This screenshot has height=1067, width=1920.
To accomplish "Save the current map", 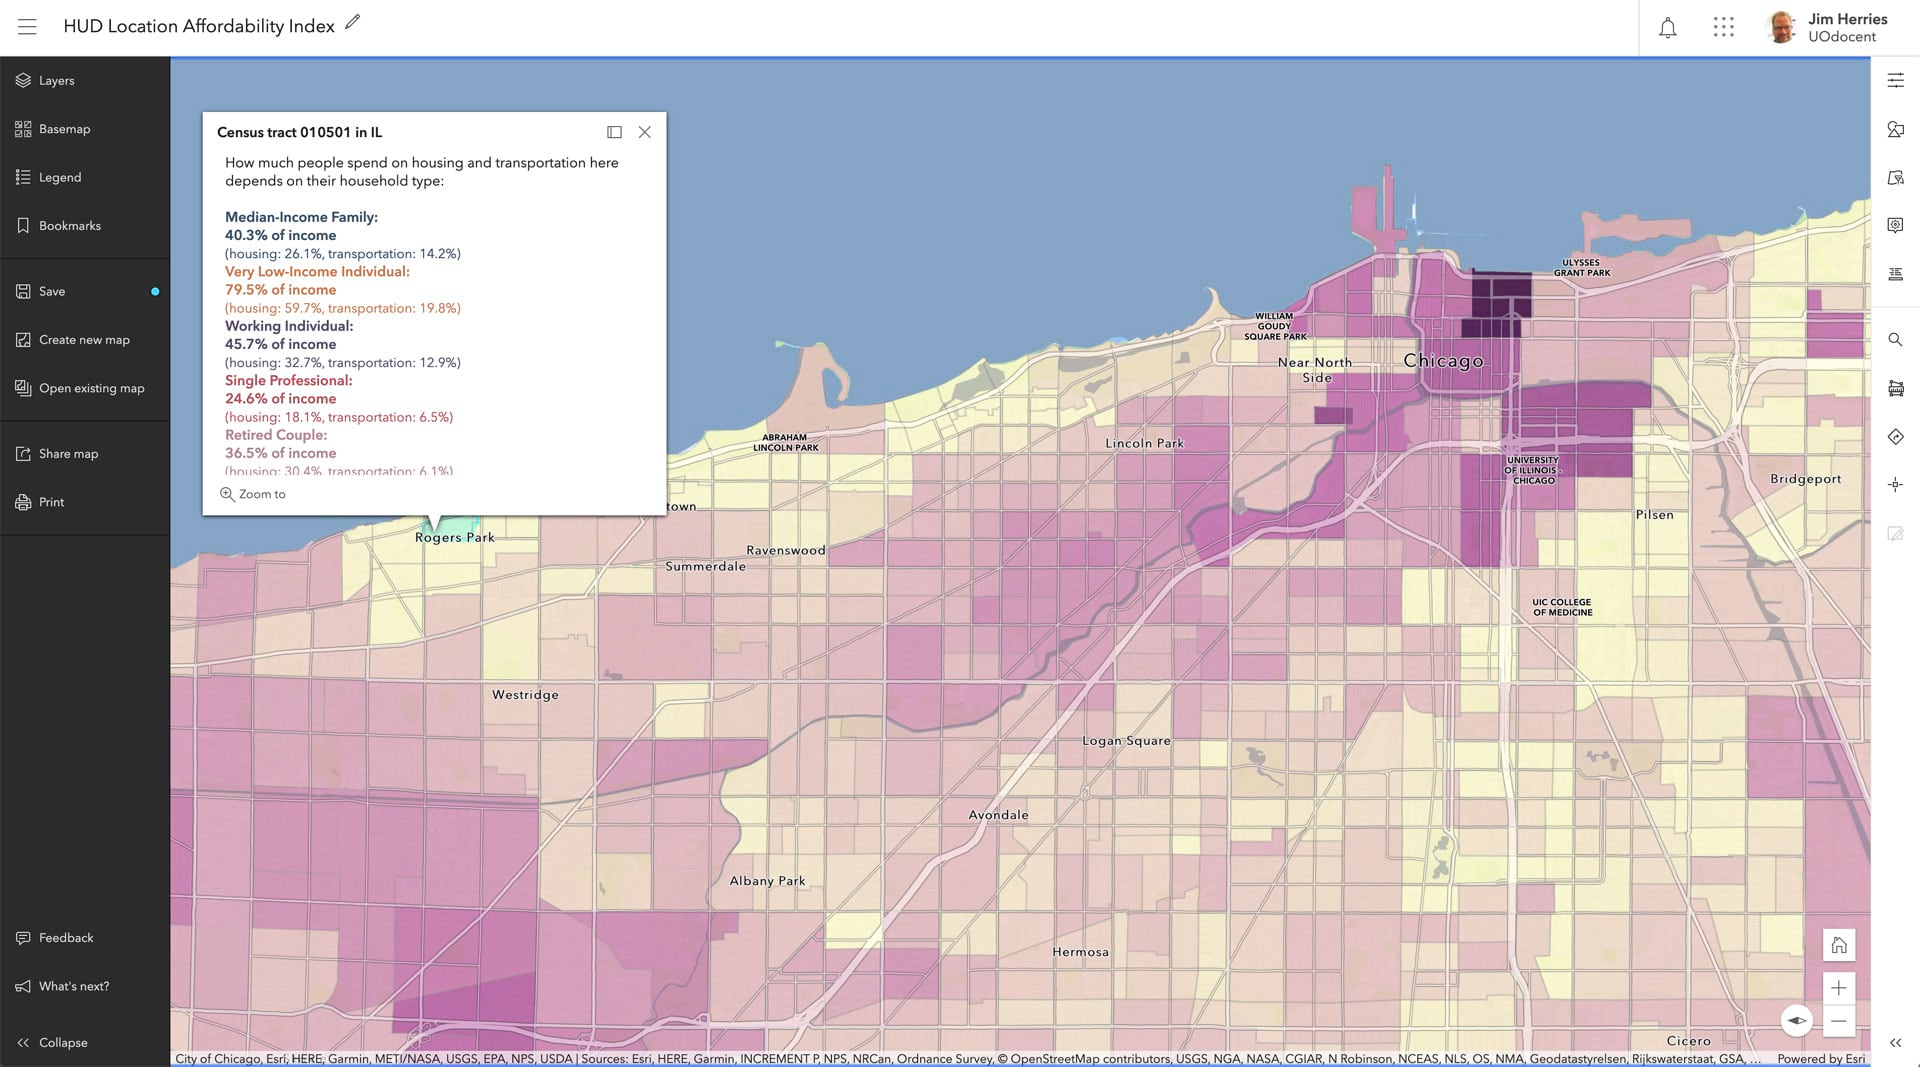I will point(52,292).
